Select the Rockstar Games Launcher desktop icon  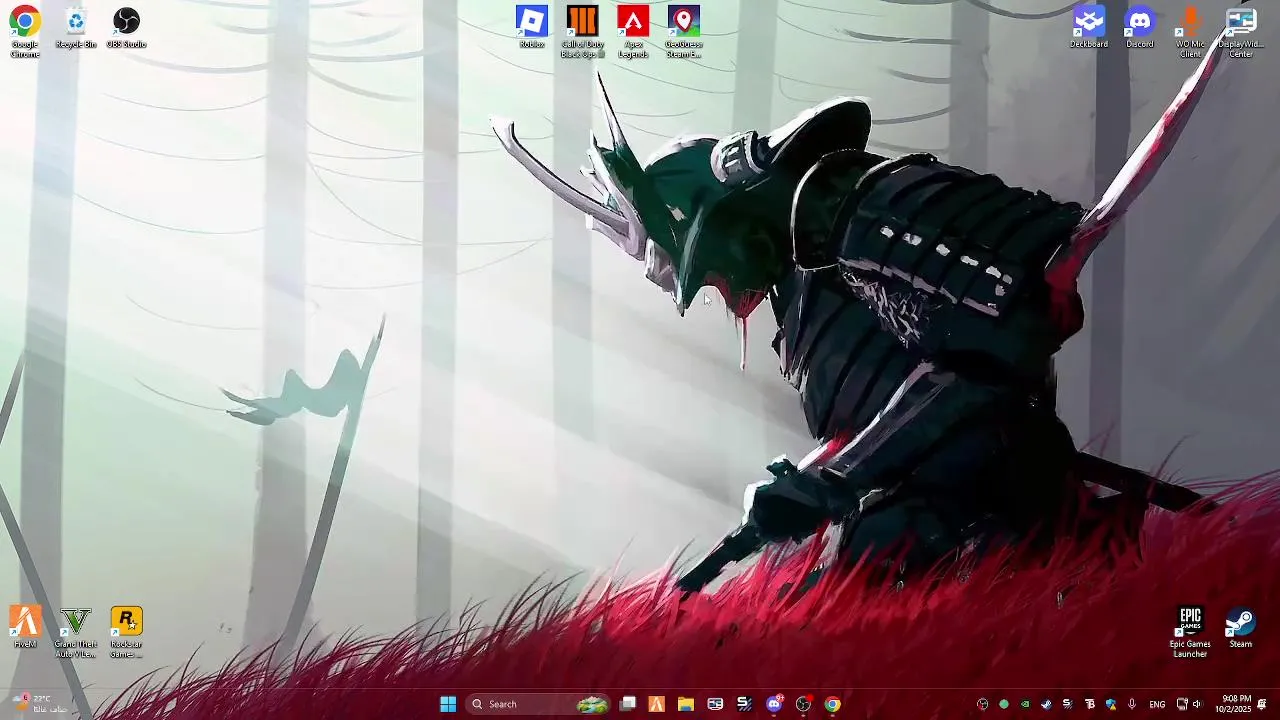(x=126, y=632)
